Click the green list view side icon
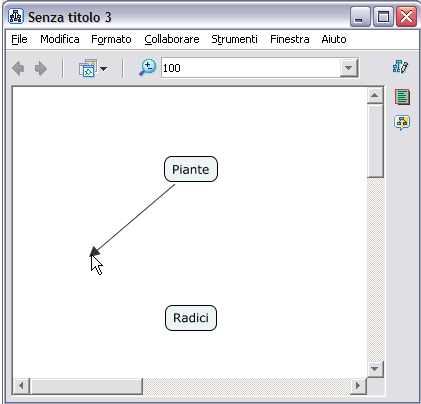This screenshot has height=404, width=421. pos(402,97)
